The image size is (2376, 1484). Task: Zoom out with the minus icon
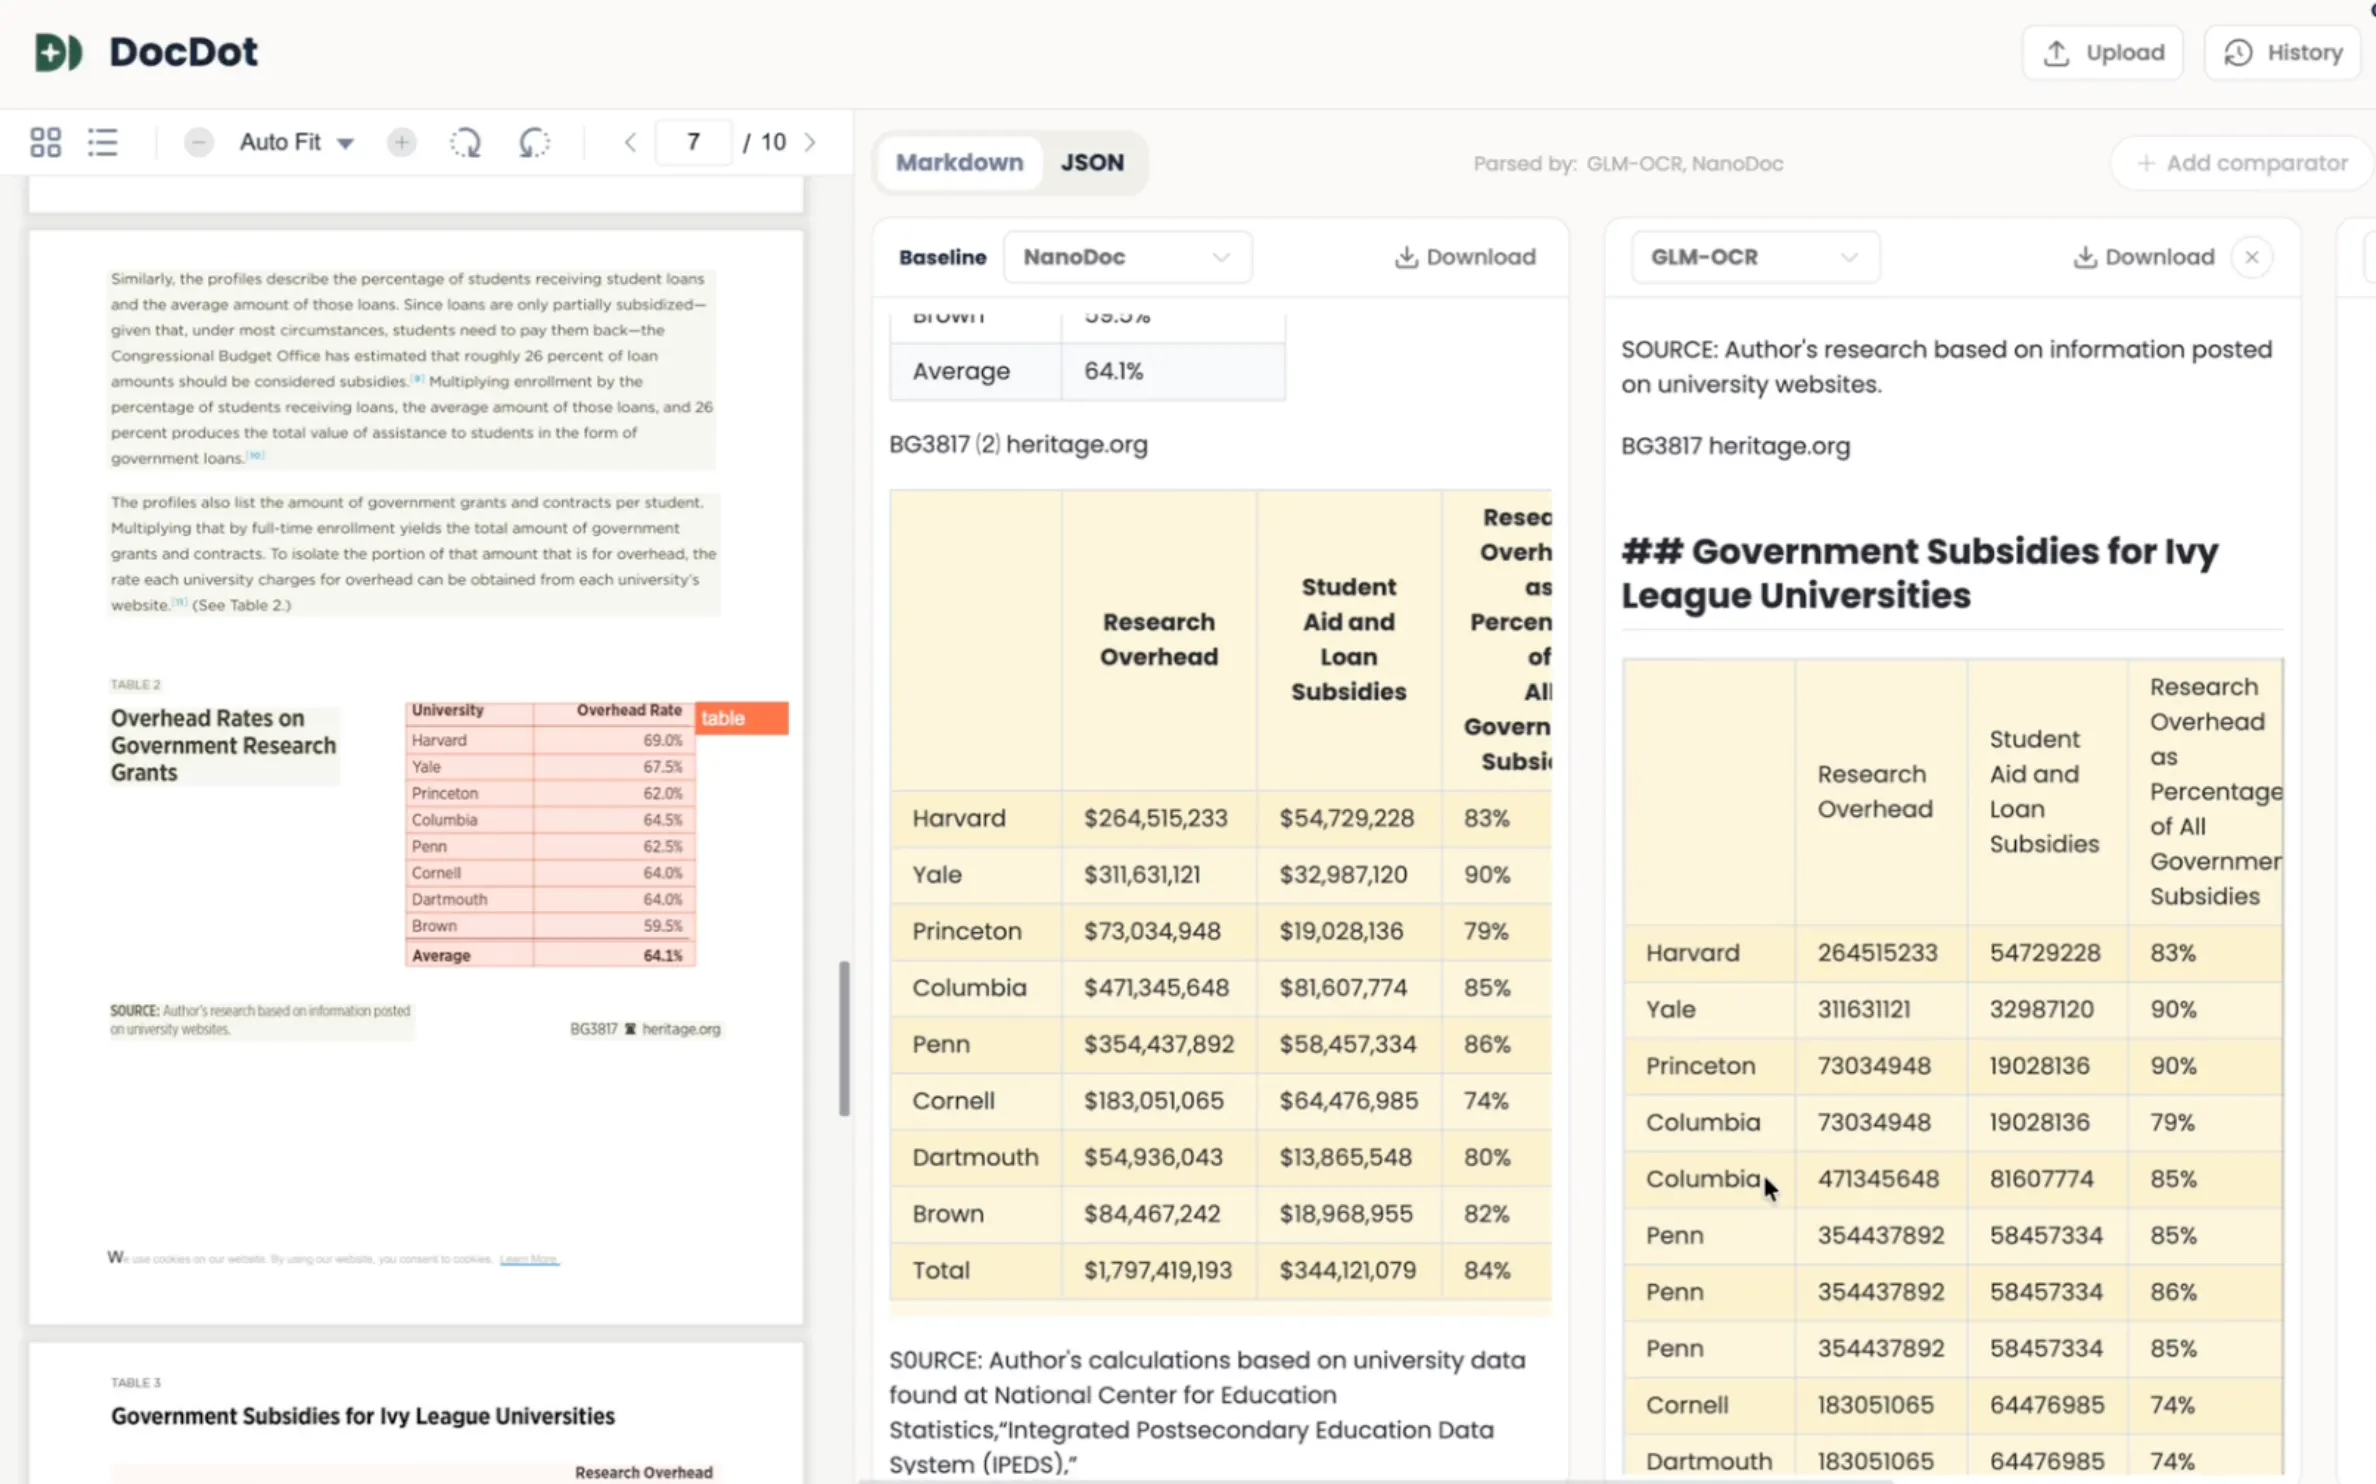click(x=198, y=142)
